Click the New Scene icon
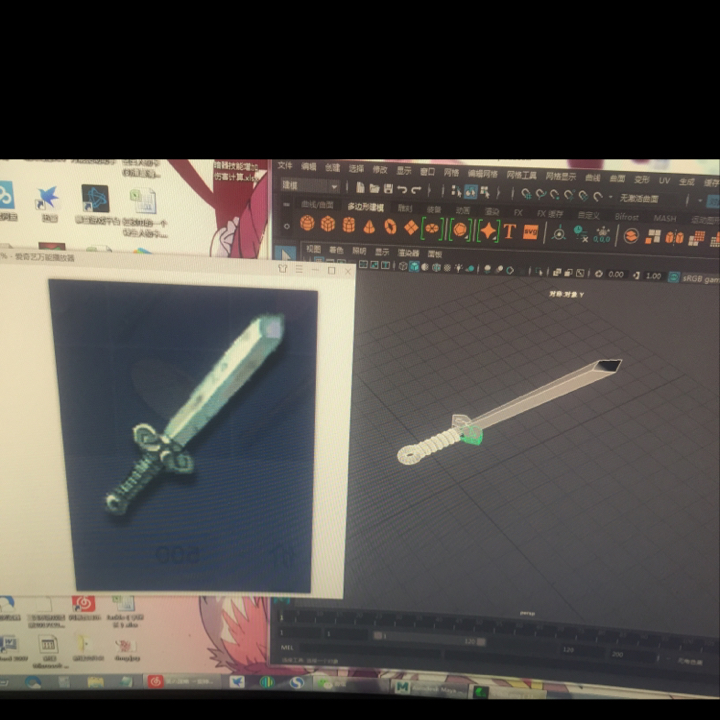Image resolution: width=720 pixels, height=720 pixels. pyautogui.click(x=360, y=188)
